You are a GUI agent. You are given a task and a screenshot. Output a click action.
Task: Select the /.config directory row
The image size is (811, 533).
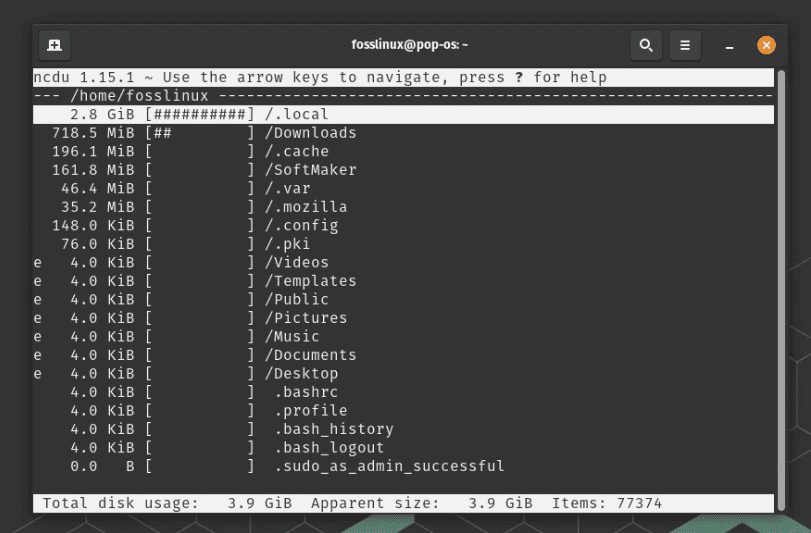[x=403, y=225]
